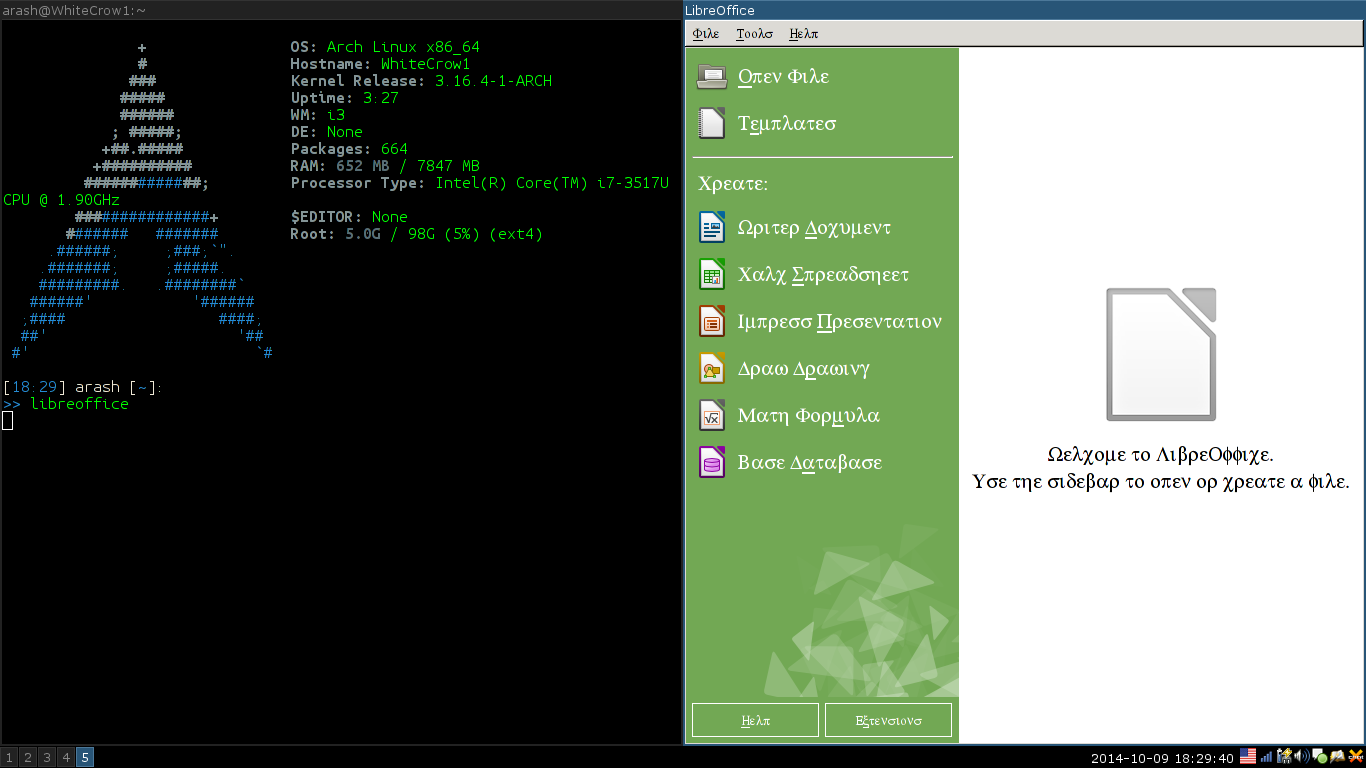The image size is (1366, 768).
Task: Click the chat bubble with green dot tray icon
Action: (x=1320, y=756)
